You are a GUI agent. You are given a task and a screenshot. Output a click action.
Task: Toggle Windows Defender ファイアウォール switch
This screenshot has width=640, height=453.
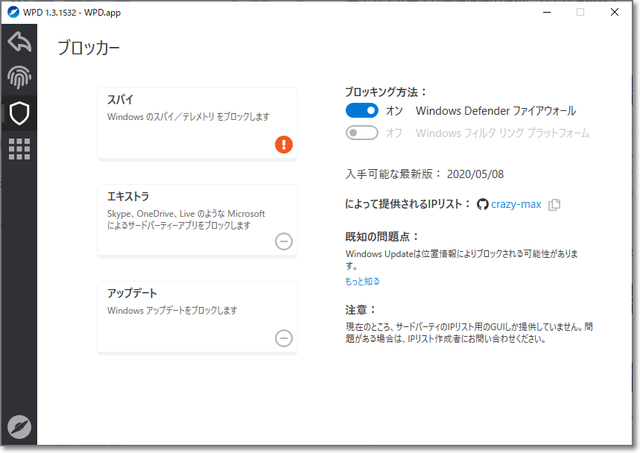tap(362, 111)
